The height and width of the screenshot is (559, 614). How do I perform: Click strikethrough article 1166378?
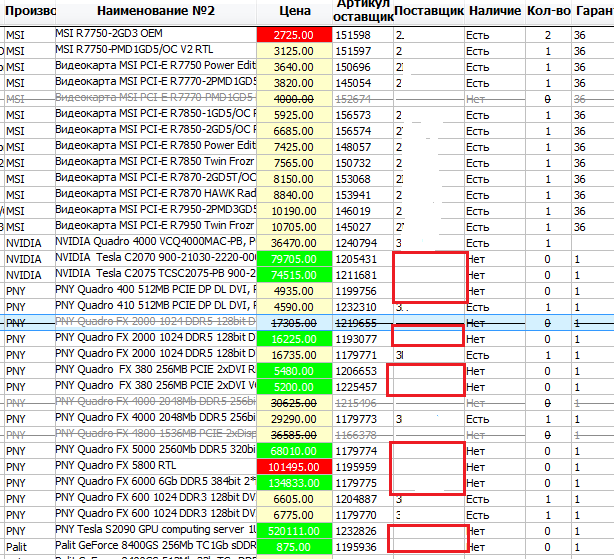click(x=356, y=435)
